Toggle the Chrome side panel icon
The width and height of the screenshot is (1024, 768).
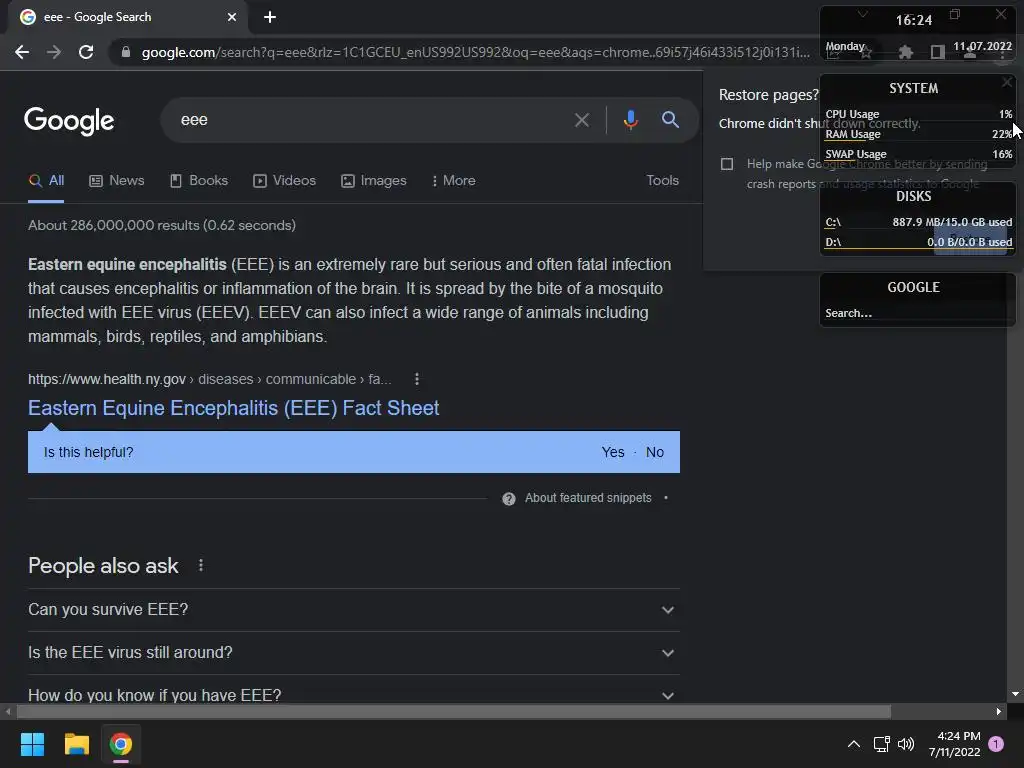tap(937, 52)
